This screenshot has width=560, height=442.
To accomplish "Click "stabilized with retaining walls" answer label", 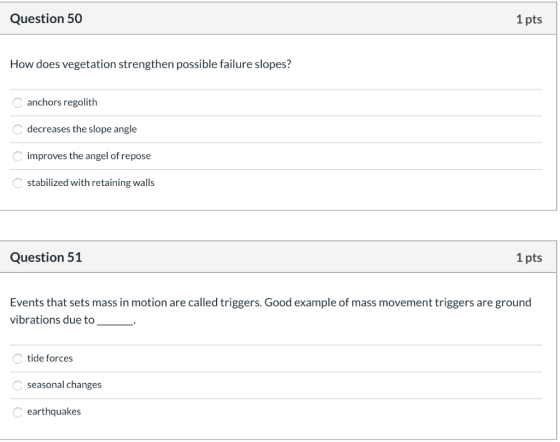I will click(x=91, y=183).
